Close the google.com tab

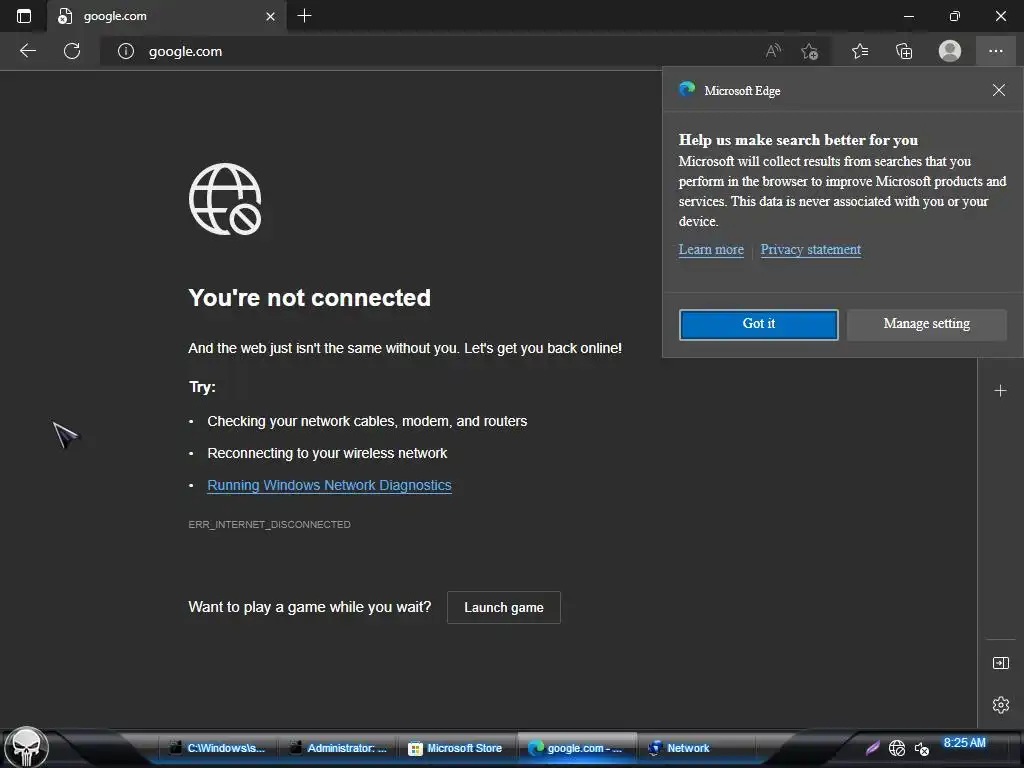point(270,16)
